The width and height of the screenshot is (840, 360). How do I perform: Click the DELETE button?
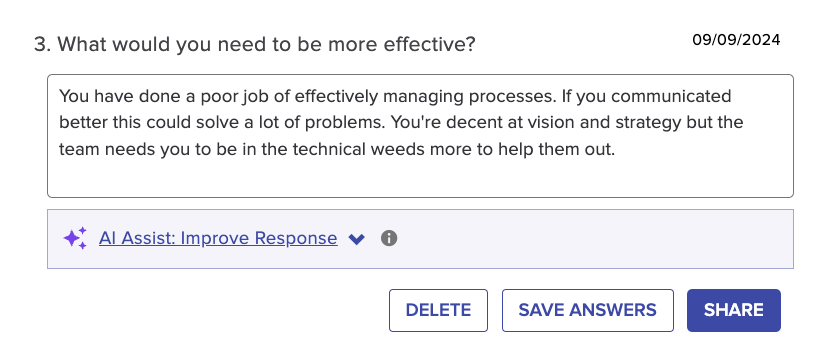pos(438,310)
